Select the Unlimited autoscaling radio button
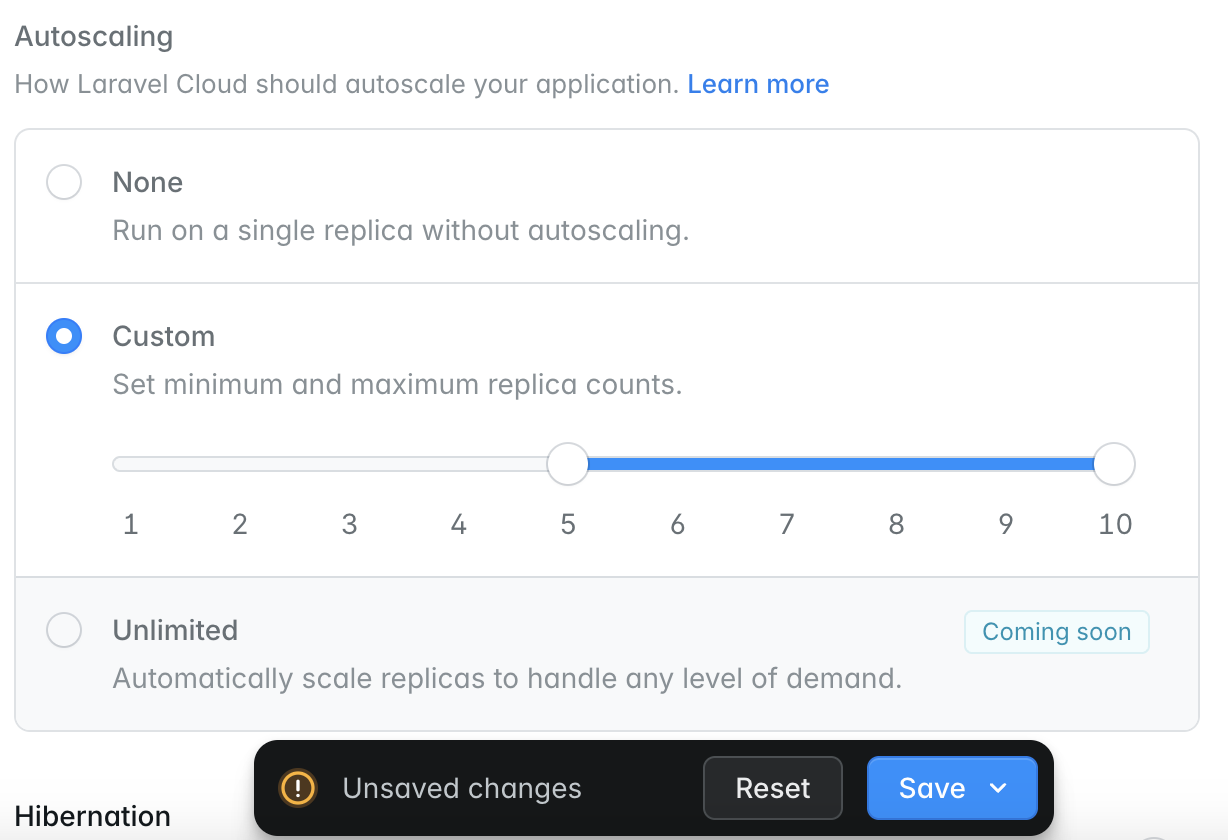Image resolution: width=1228 pixels, height=840 pixels. pyautogui.click(x=64, y=631)
